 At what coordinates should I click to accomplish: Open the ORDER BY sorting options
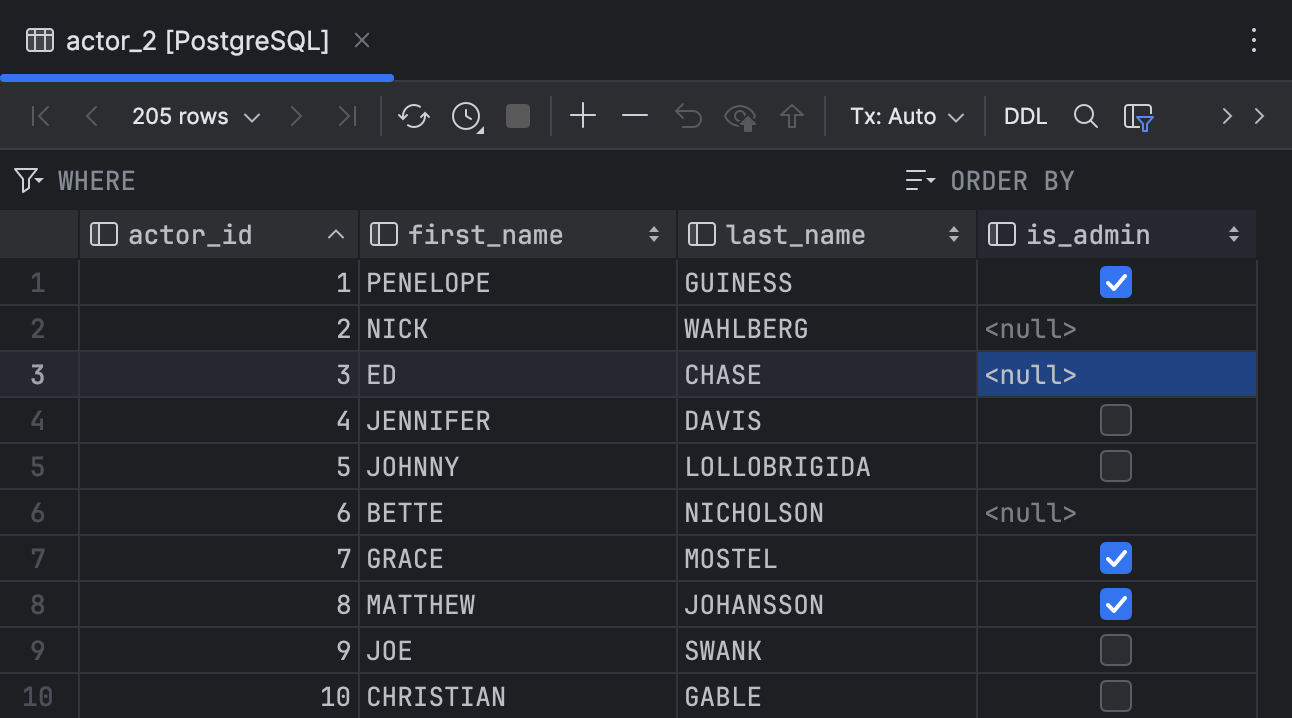click(x=919, y=180)
